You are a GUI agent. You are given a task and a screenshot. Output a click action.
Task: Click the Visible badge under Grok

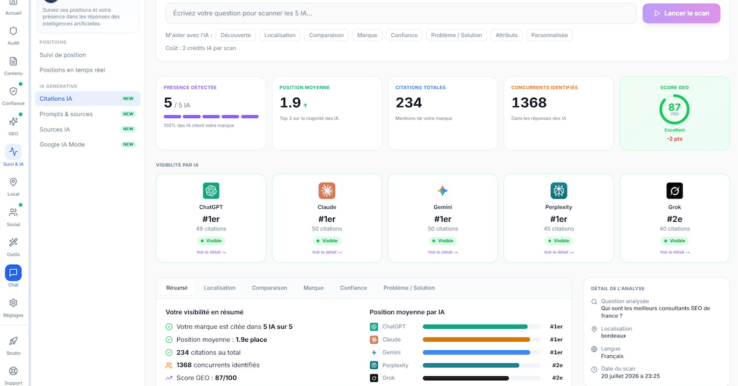(x=674, y=241)
